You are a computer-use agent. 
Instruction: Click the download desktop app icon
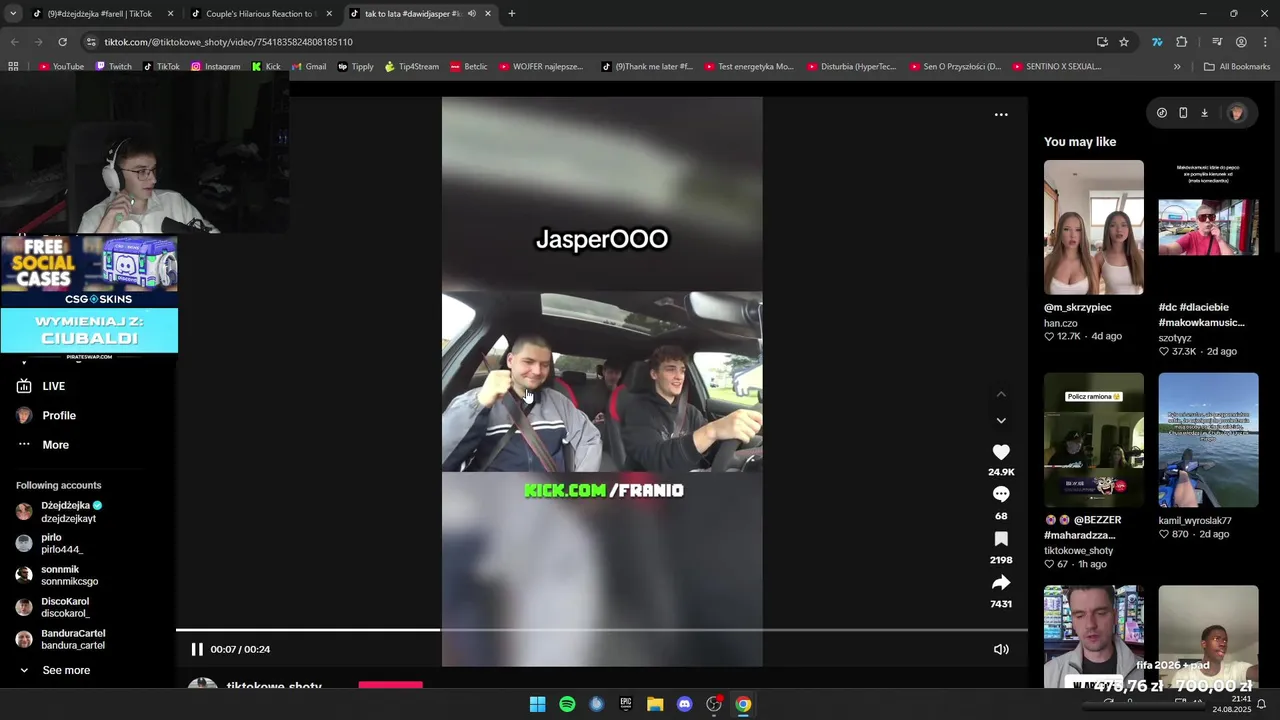click(x=1204, y=113)
